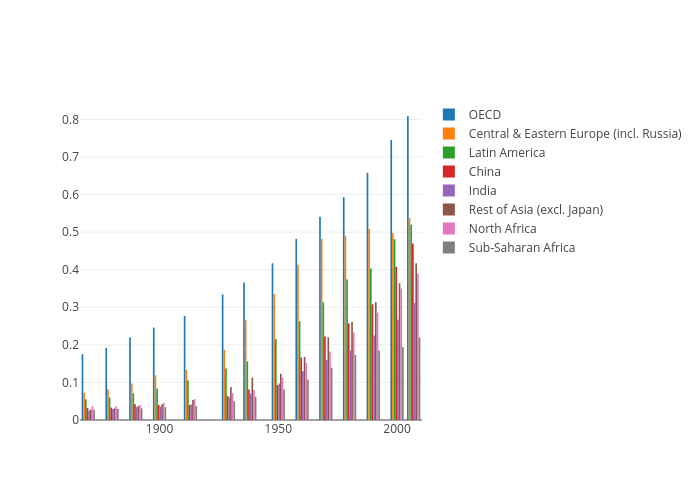Click the 1950 x-axis tick label
Image resolution: width=700 pixels, height=500 pixels.
[x=278, y=429]
